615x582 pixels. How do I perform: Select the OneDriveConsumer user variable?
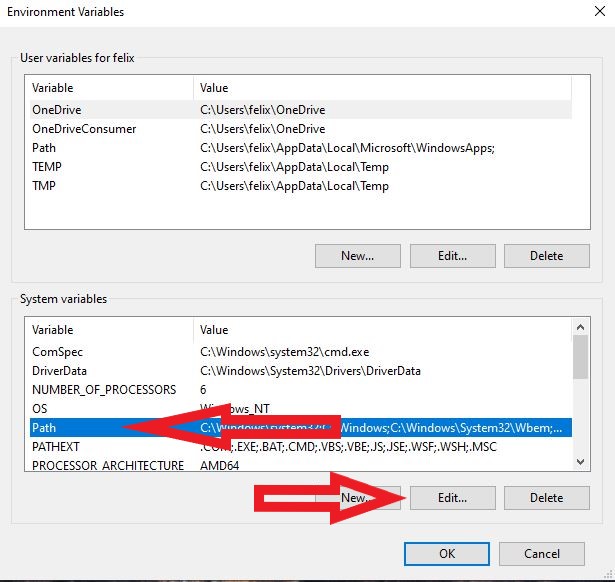click(x=84, y=129)
